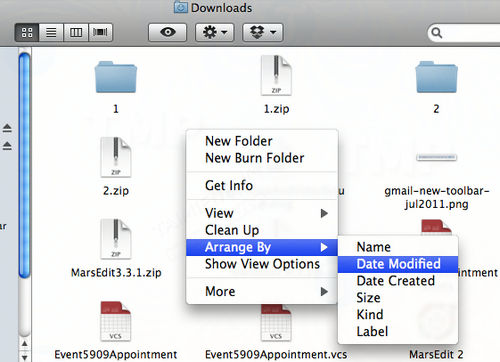This screenshot has width=500, height=362.
Task: Click the scrollbar down arrow
Action: coord(24,357)
